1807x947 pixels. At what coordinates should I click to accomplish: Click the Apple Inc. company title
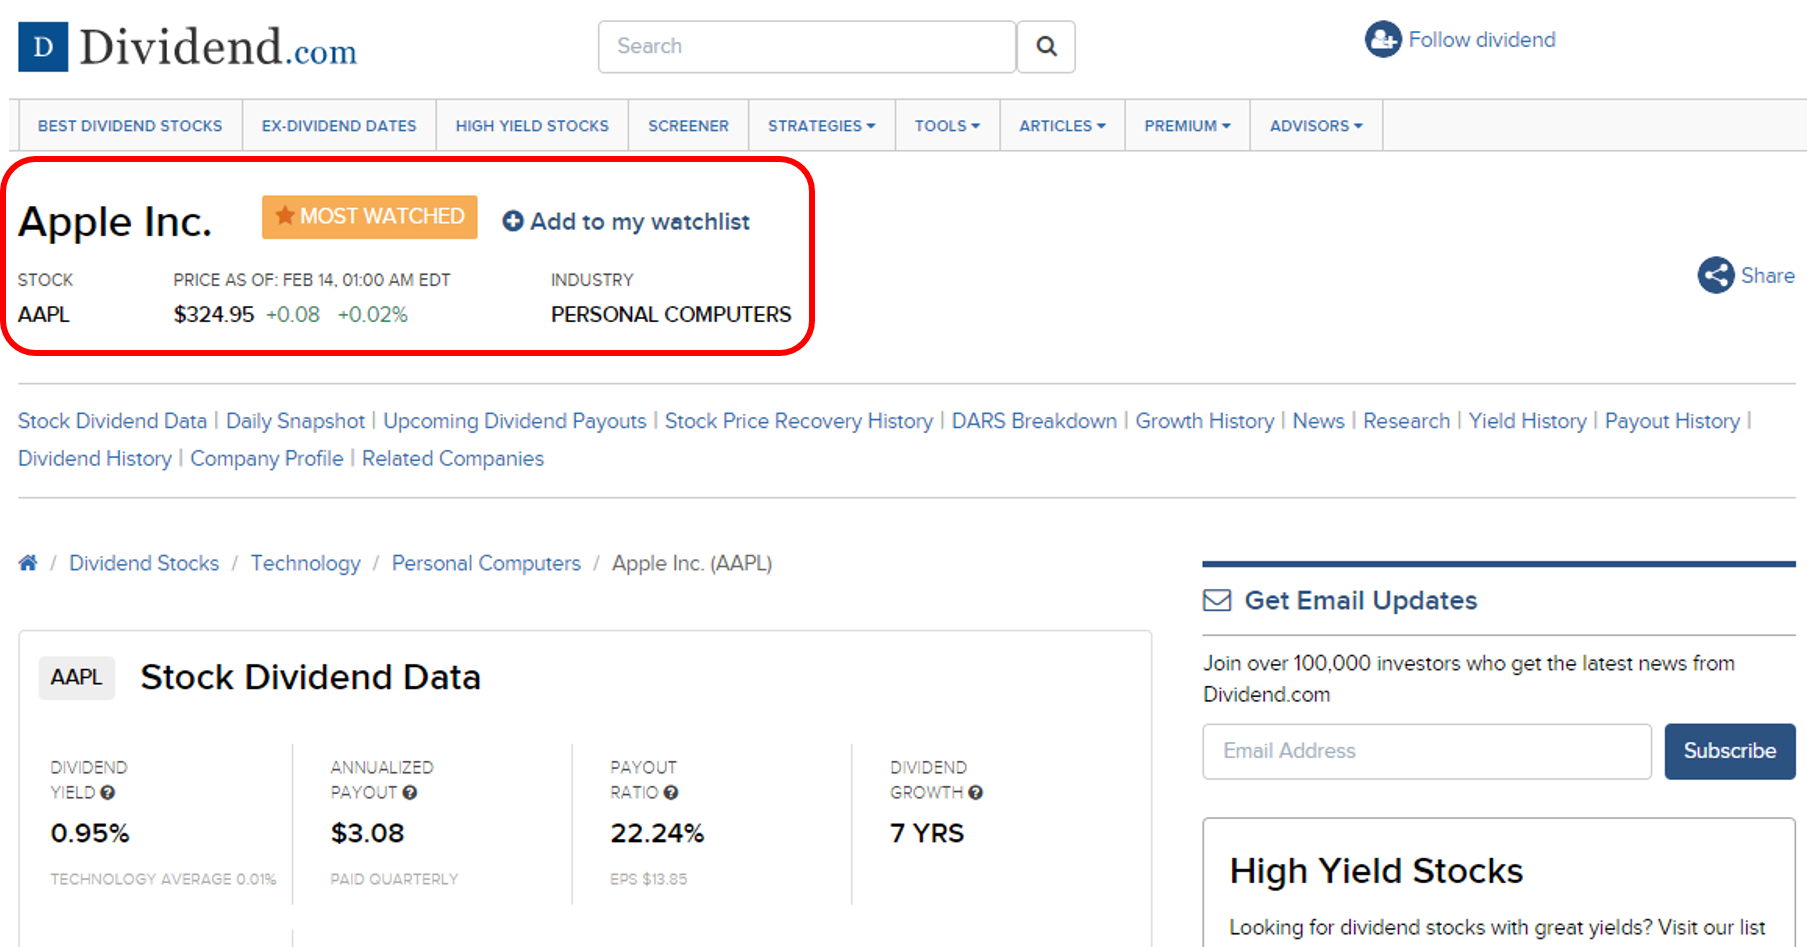115,221
